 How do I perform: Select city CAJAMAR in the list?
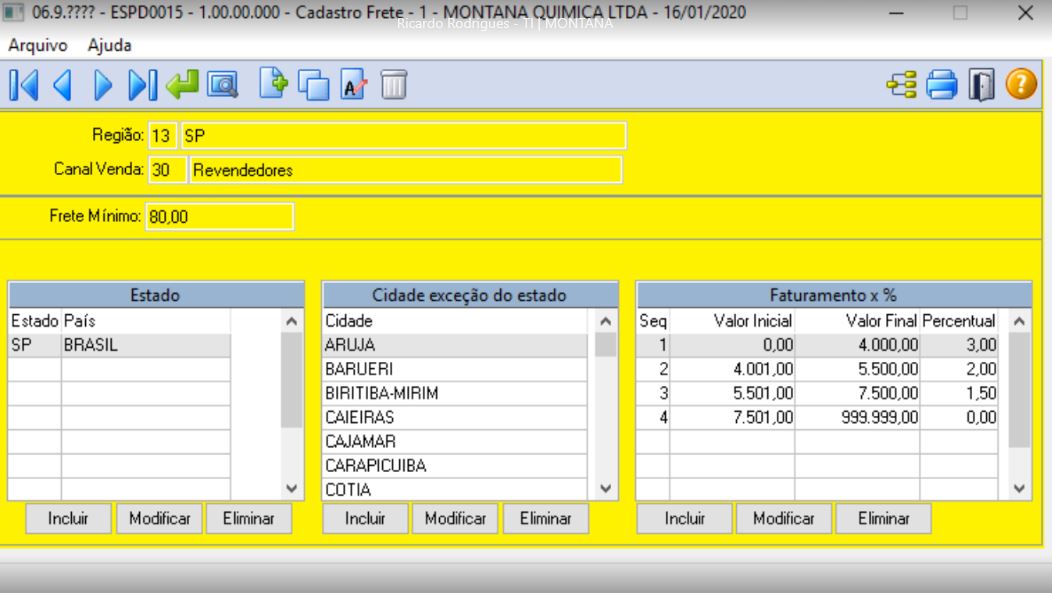click(455, 441)
